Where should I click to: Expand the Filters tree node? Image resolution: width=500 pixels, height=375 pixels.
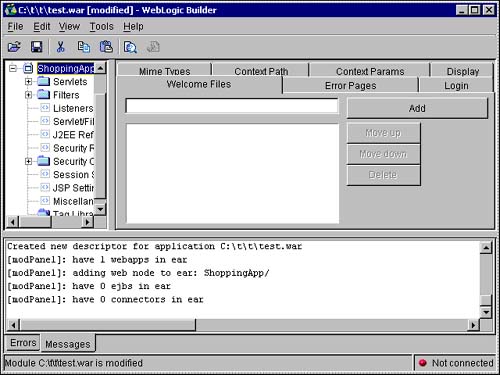coord(29,95)
